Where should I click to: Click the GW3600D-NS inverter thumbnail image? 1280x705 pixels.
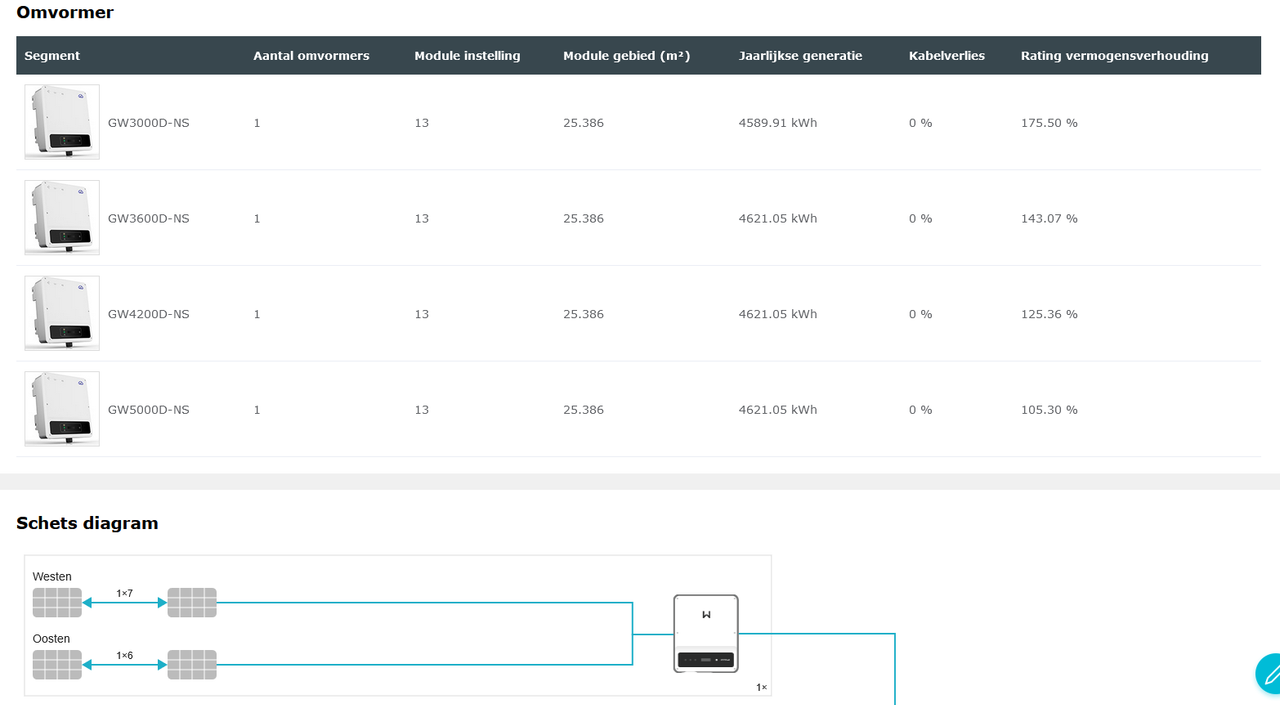click(x=62, y=218)
